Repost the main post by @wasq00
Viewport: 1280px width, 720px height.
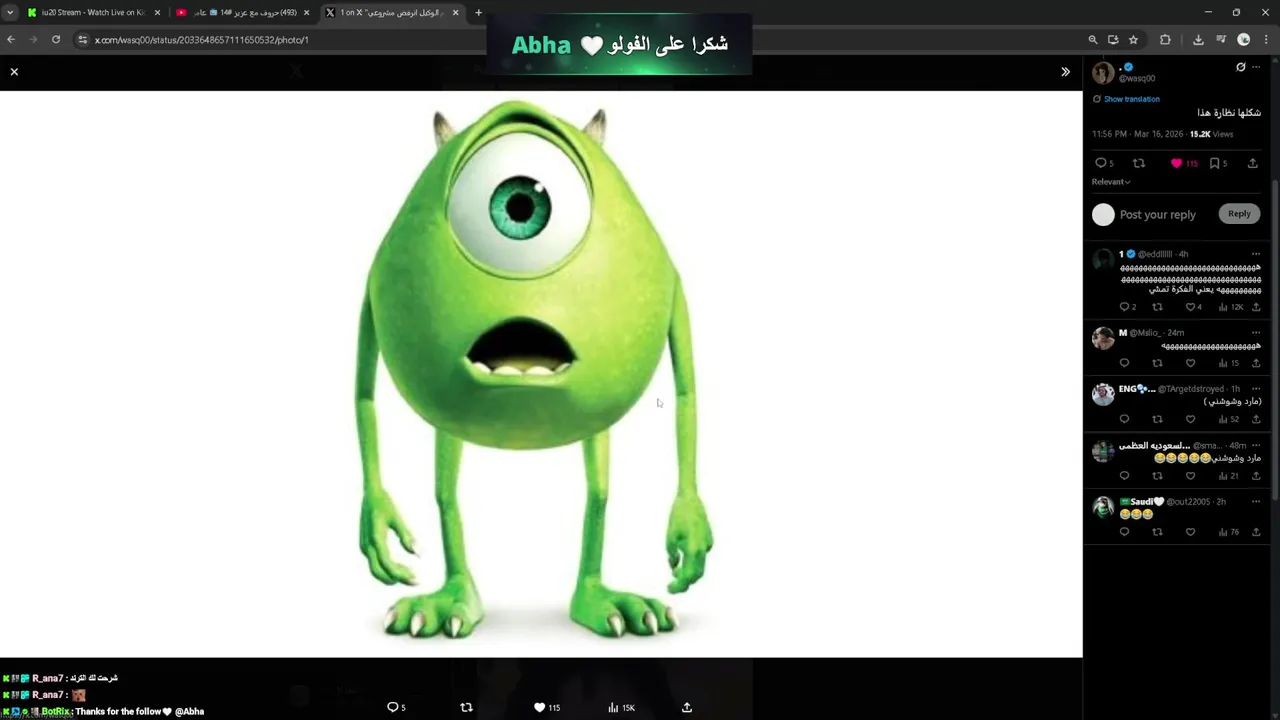pos(1138,163)
